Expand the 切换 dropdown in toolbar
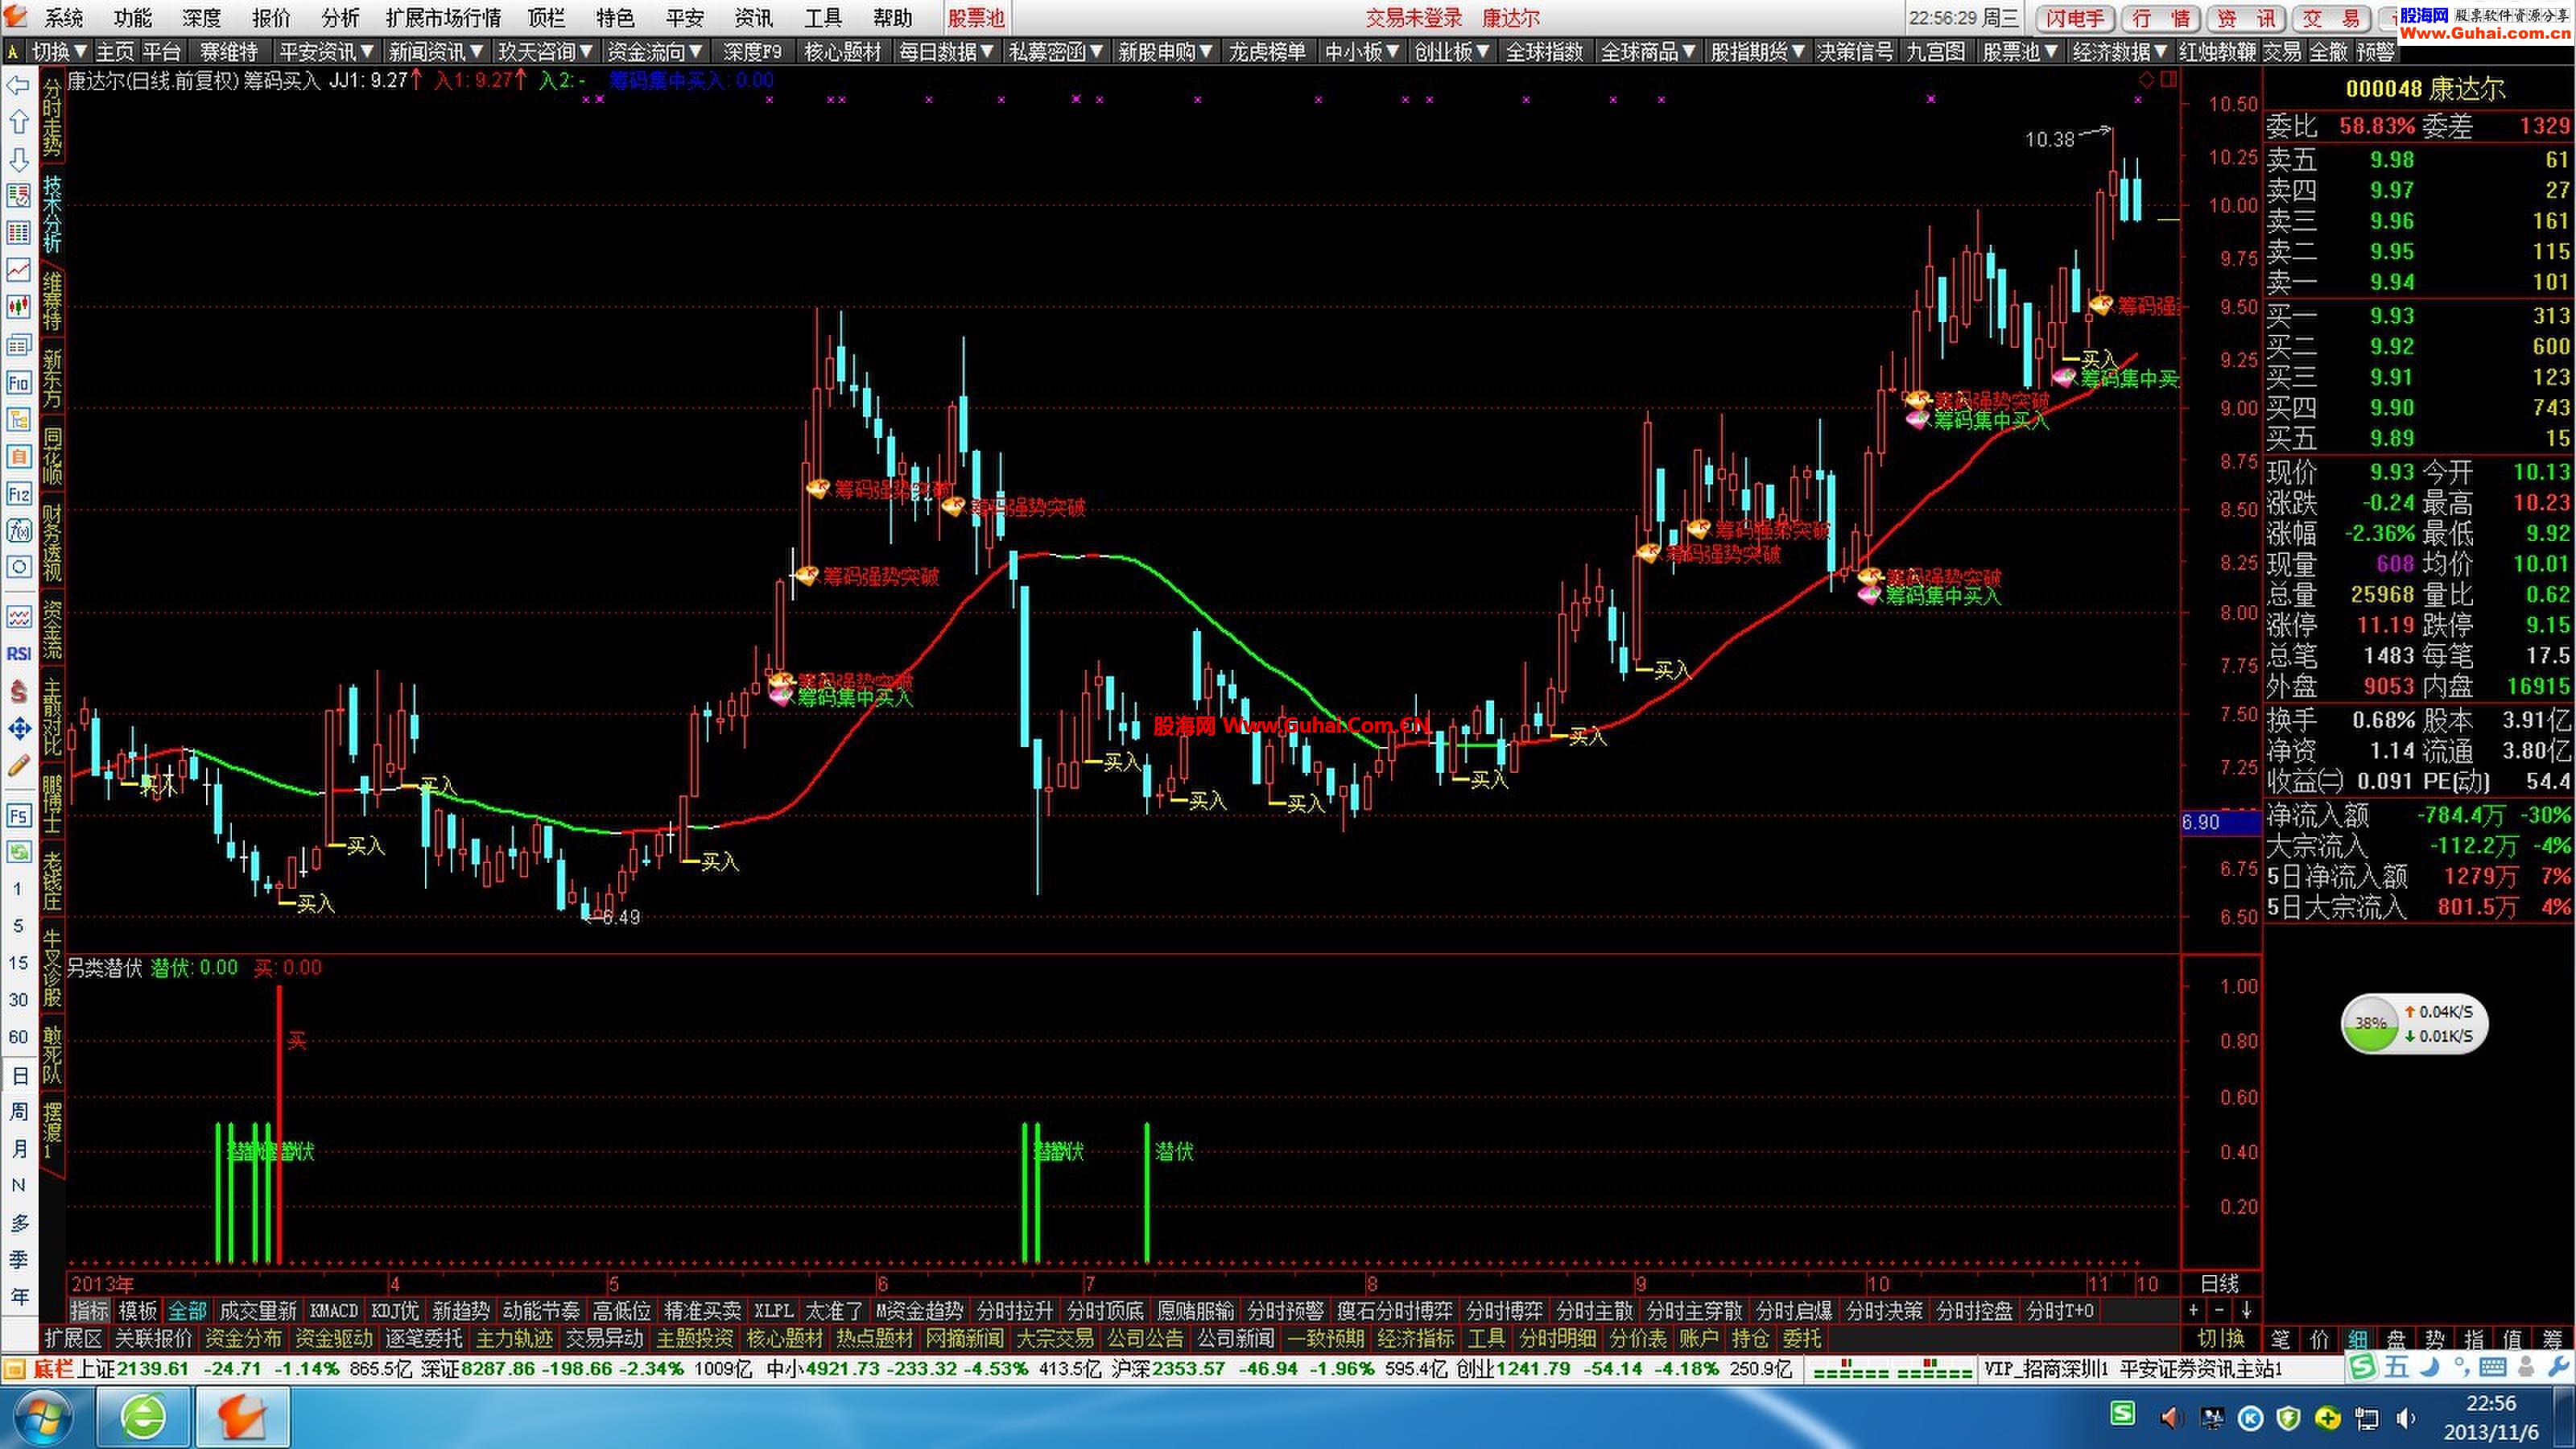Viewport: 2576px width, 1449px height. (x=59, y=51)
